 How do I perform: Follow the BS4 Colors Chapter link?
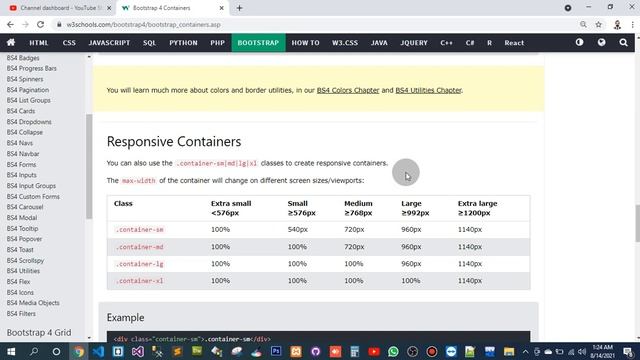click(x=348, y=90)
